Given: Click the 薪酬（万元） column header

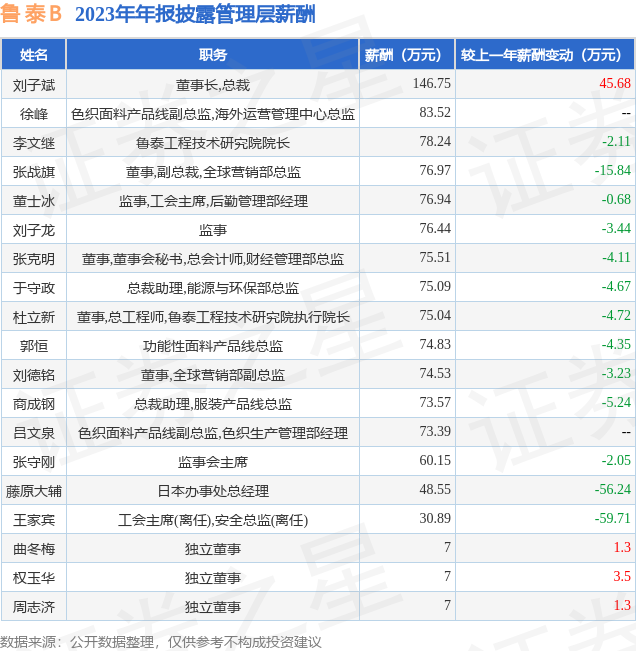Looking at the screenshot, I should click(407, 55).
